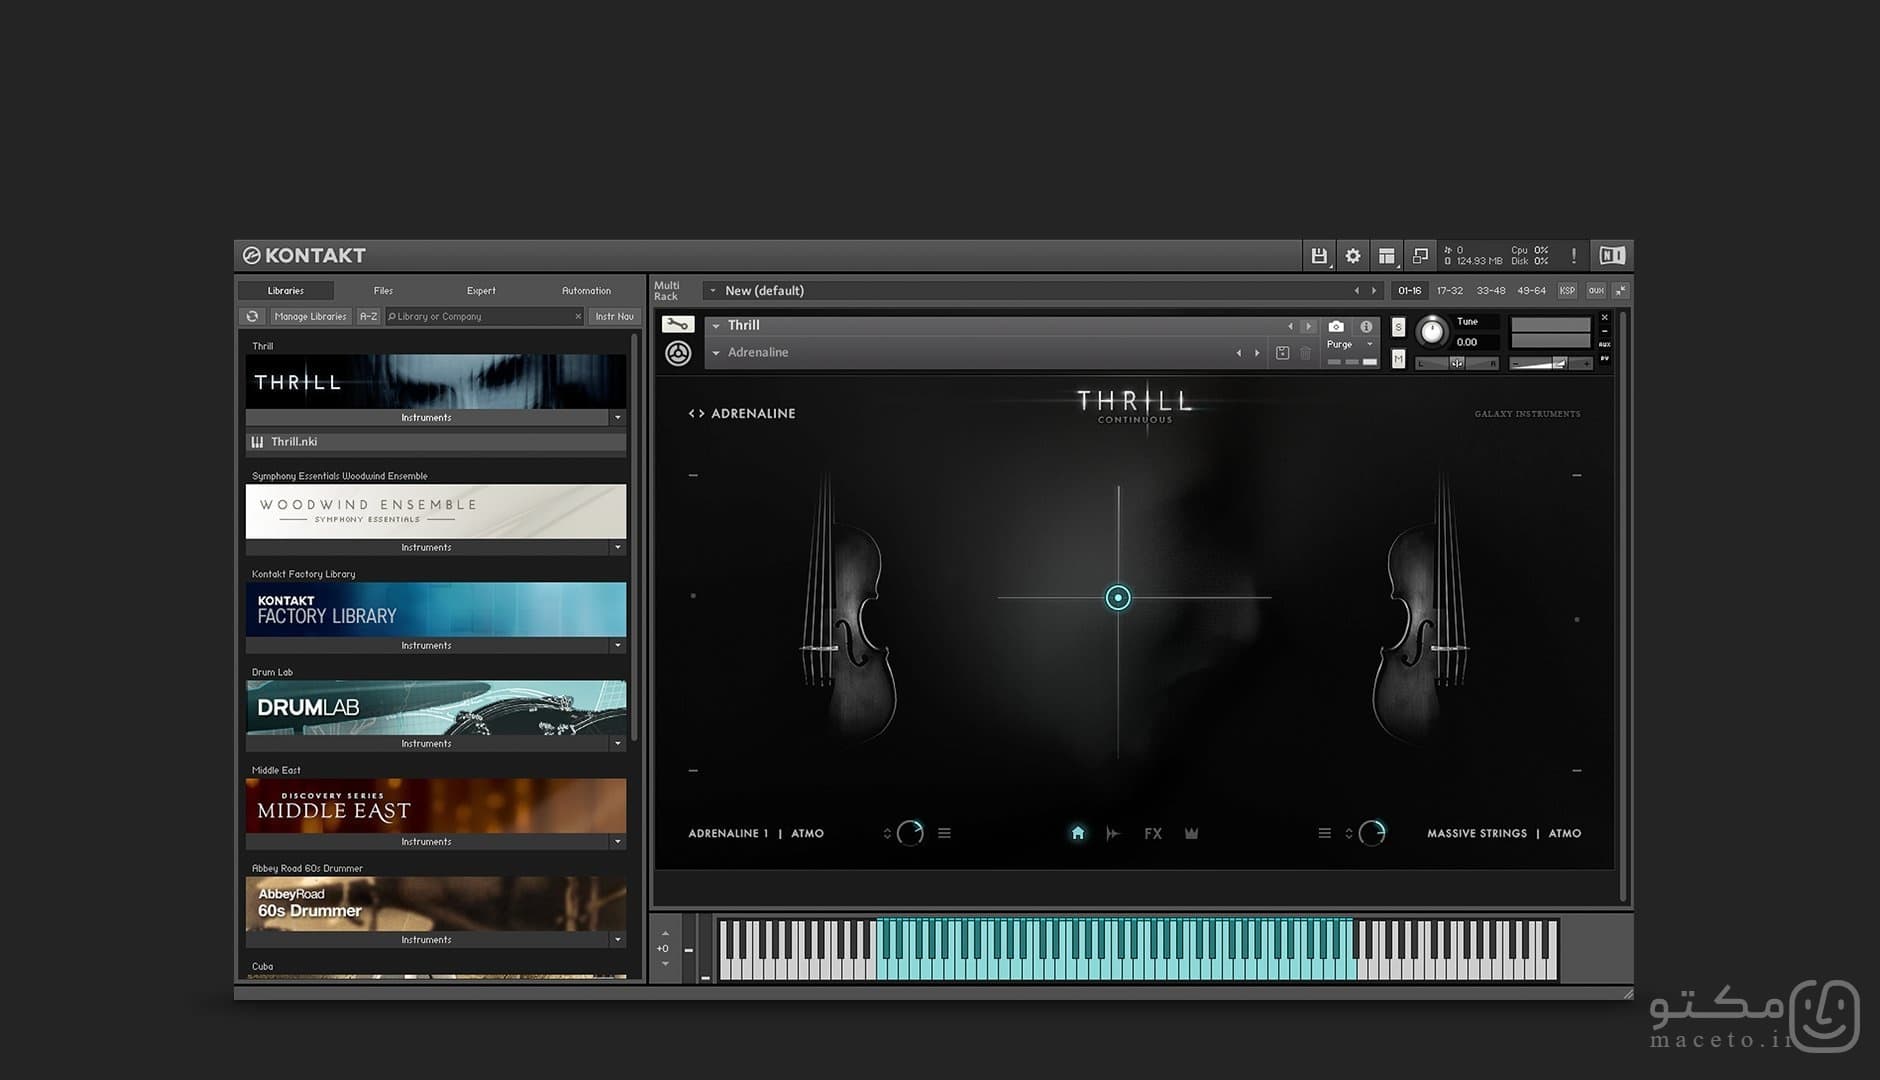This screenshot has height=1080, width=1880.
Task: Select rack page 33-48
Action: coord(1490,290)
